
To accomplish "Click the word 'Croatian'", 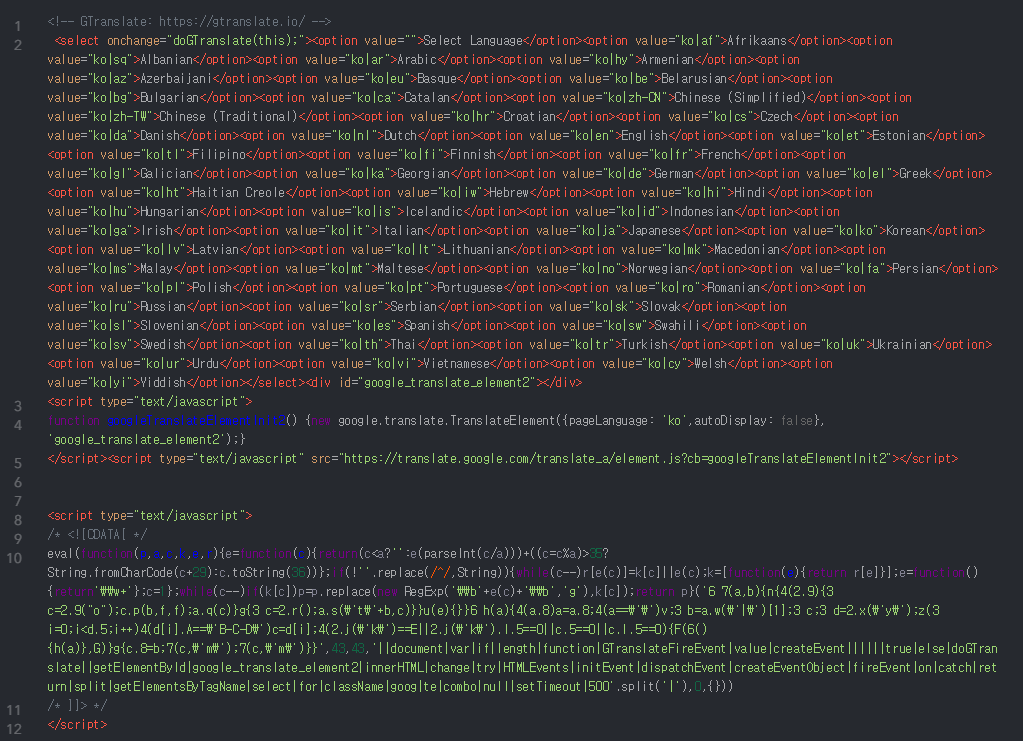I will click(x=529, y=116).
